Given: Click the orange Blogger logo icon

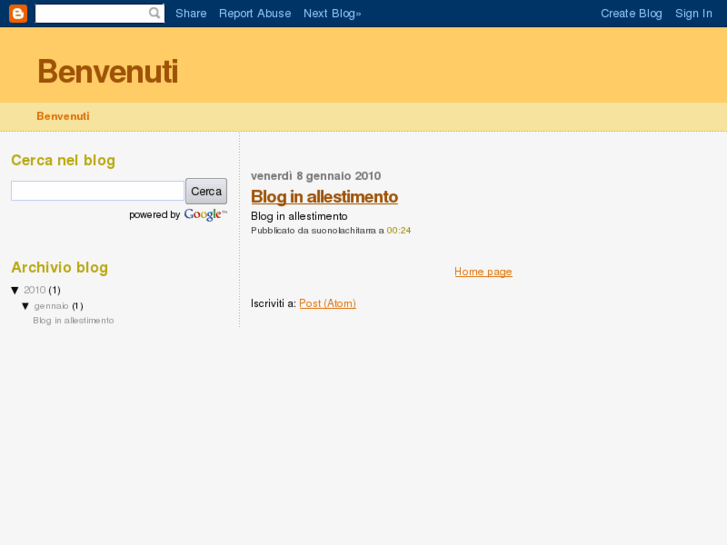Looking at the screenshot, I should [x=18, y=13].
